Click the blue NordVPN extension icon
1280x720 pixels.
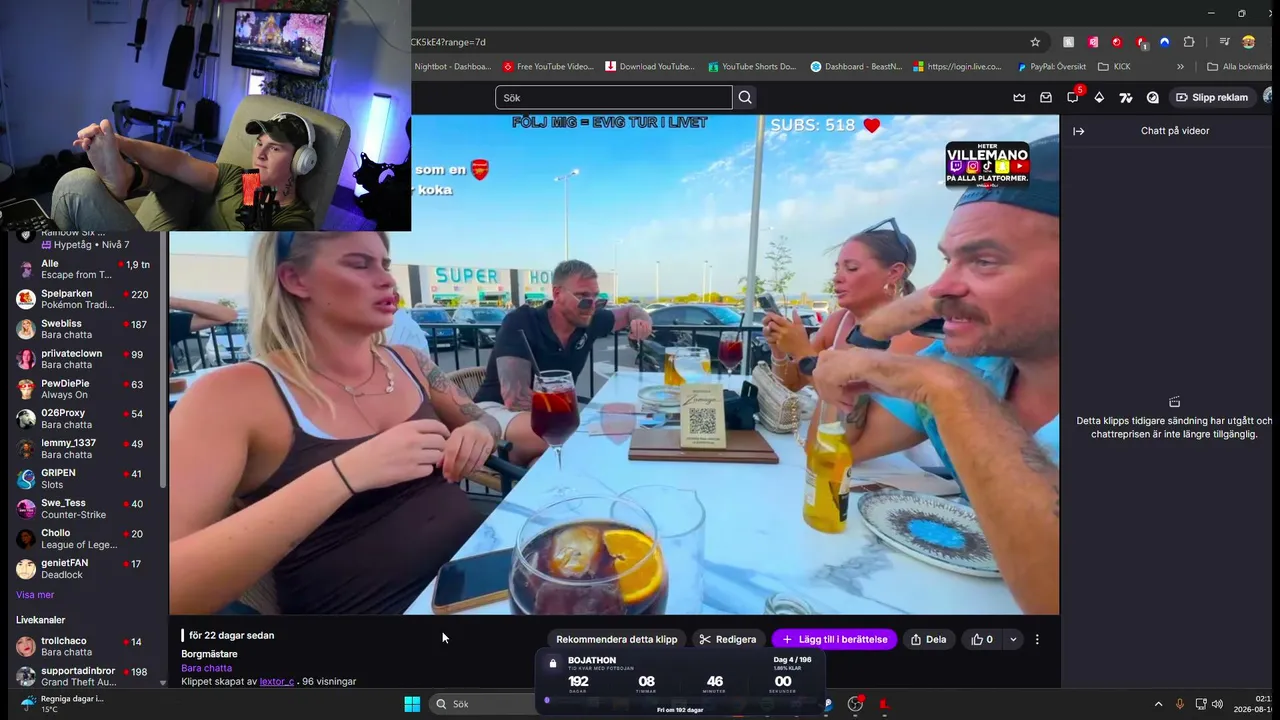[x=1165, y=42]
